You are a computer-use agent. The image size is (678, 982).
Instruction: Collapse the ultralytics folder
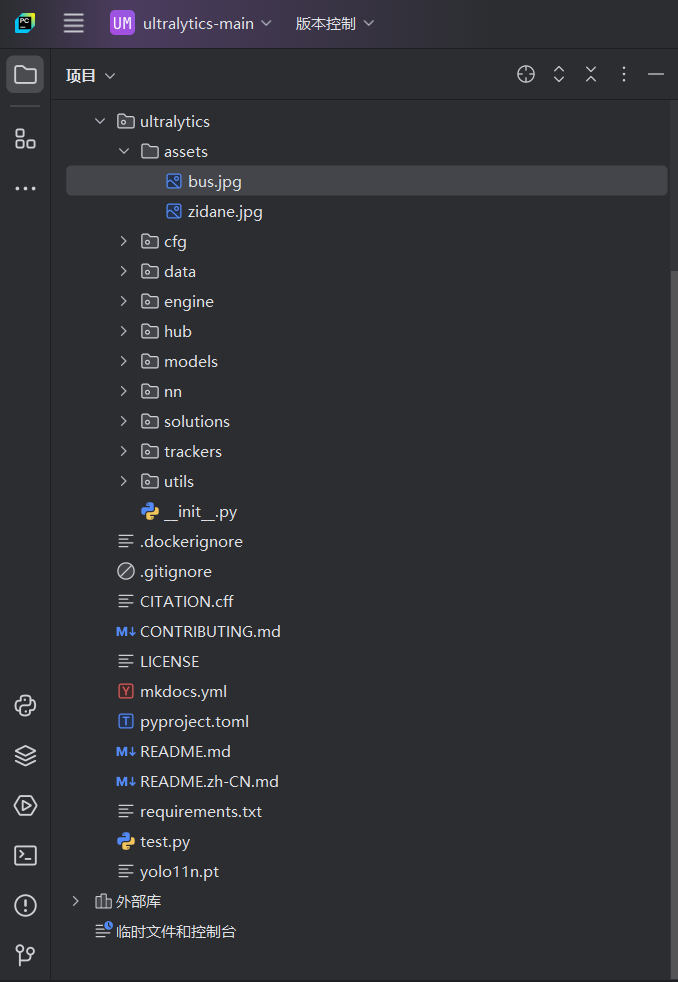click(x=100, y=121)
